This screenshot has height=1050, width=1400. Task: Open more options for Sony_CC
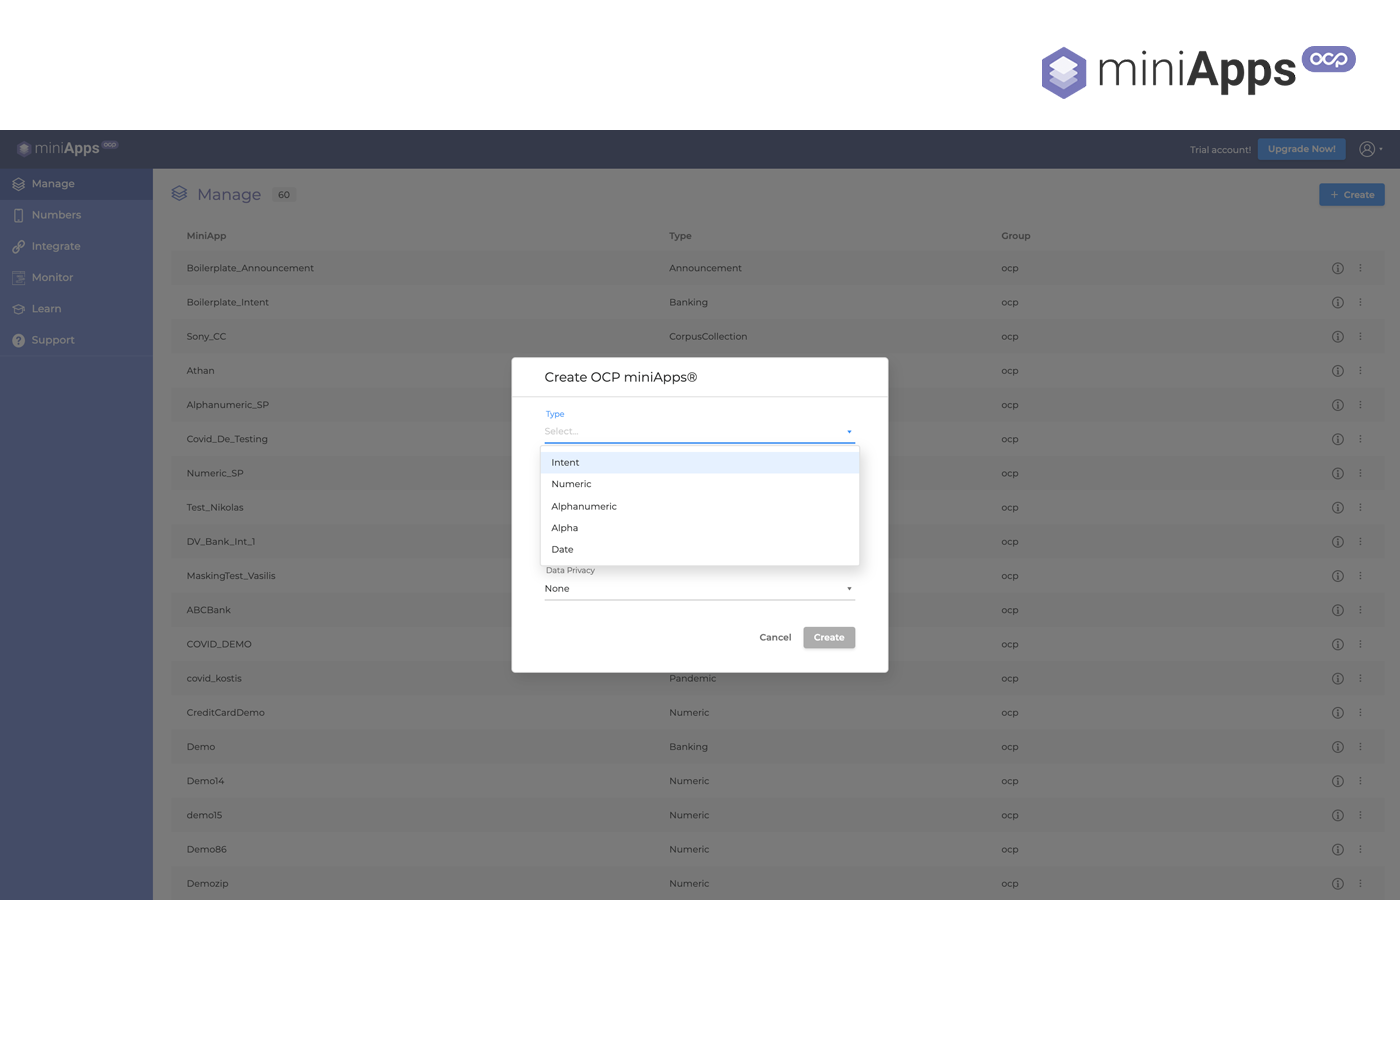tap(1360, 336)
